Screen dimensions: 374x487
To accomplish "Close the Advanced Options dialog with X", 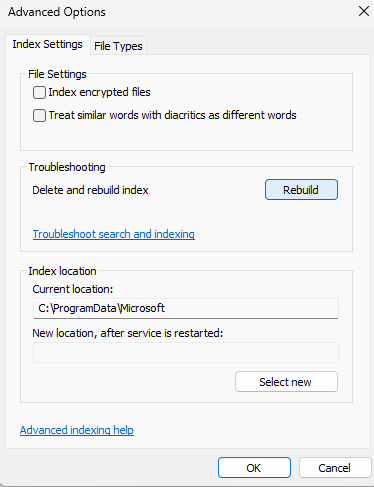I will coord(364,11).
